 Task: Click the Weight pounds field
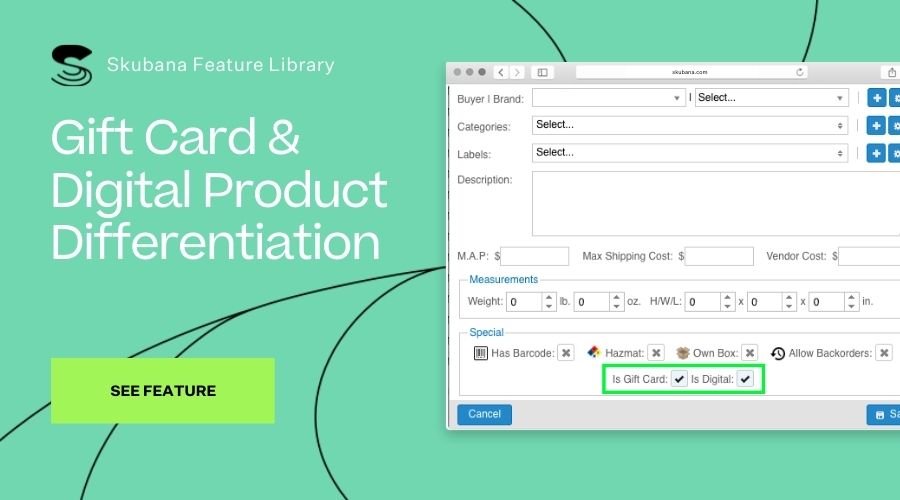click(x=523, y=302)
